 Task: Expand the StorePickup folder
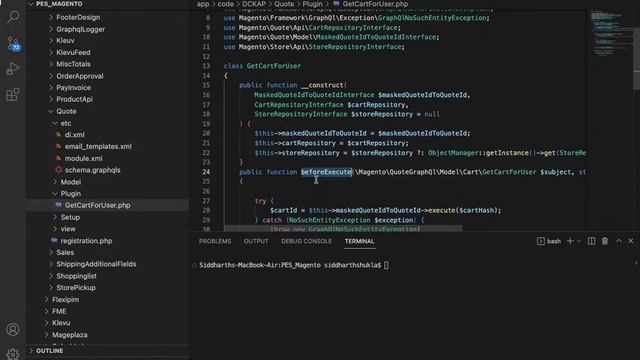point(76,287)
